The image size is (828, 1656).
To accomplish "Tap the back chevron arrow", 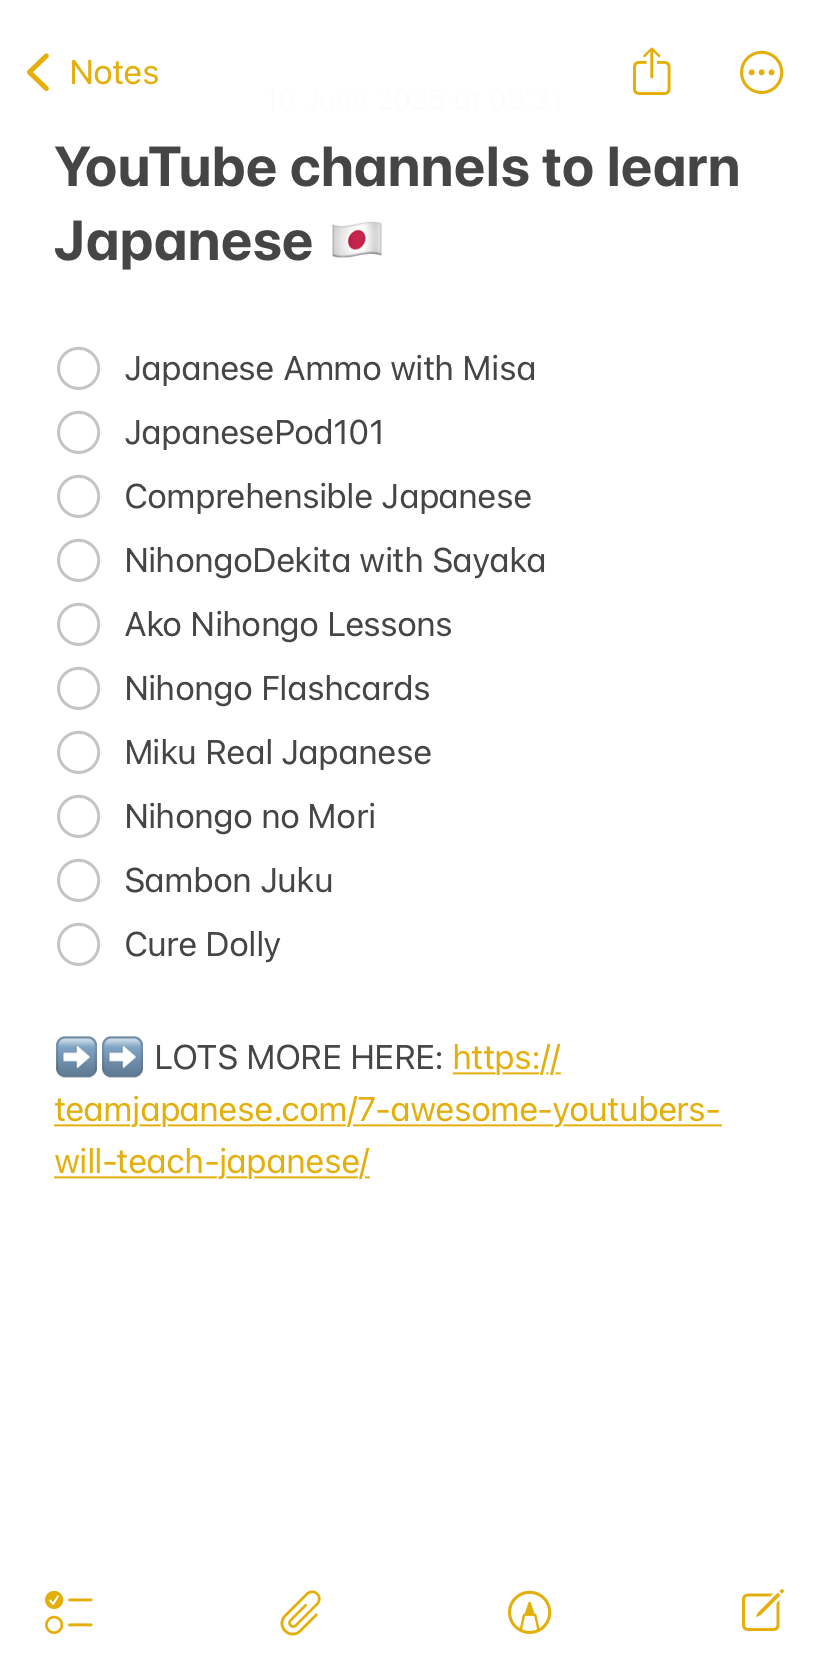I will click(39, 73).
